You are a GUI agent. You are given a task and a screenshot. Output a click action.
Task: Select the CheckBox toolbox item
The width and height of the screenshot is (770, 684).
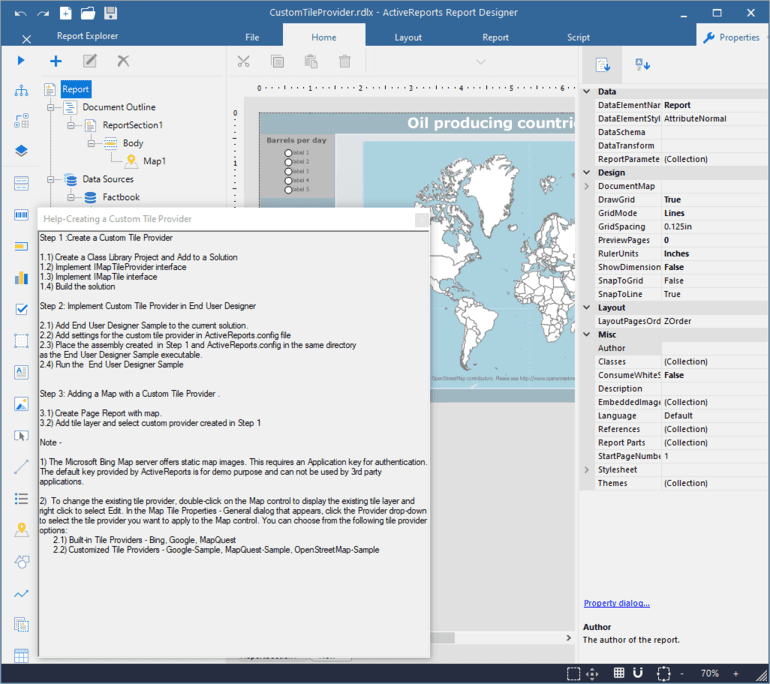(x=21, y=309)
